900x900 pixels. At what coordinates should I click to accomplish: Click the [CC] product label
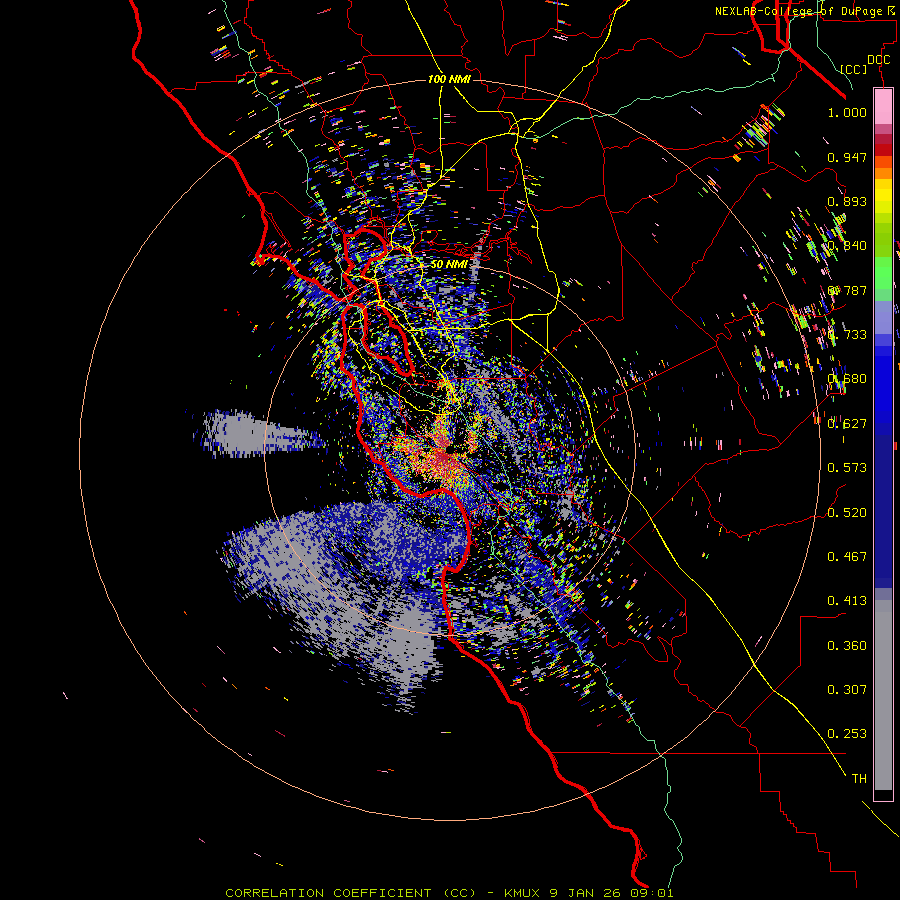[x=854, y=69]
